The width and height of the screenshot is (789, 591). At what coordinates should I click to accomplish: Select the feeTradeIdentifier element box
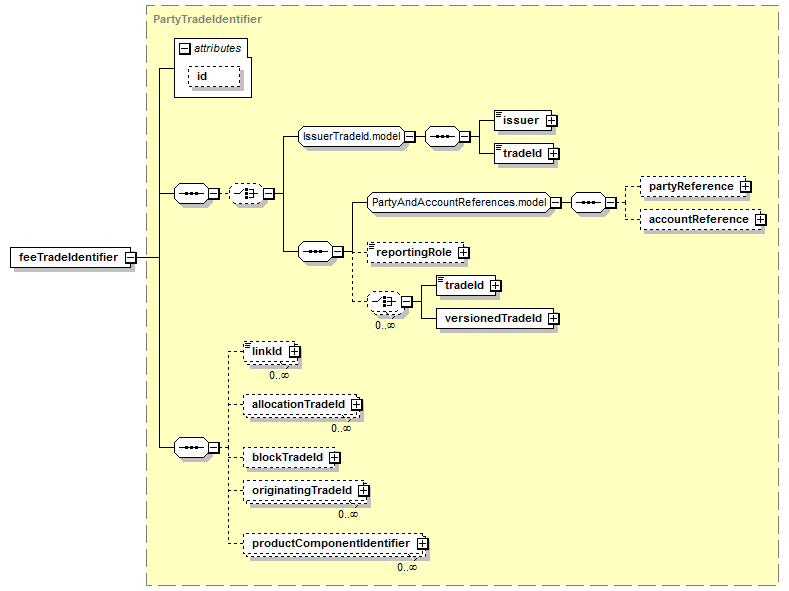70,258
